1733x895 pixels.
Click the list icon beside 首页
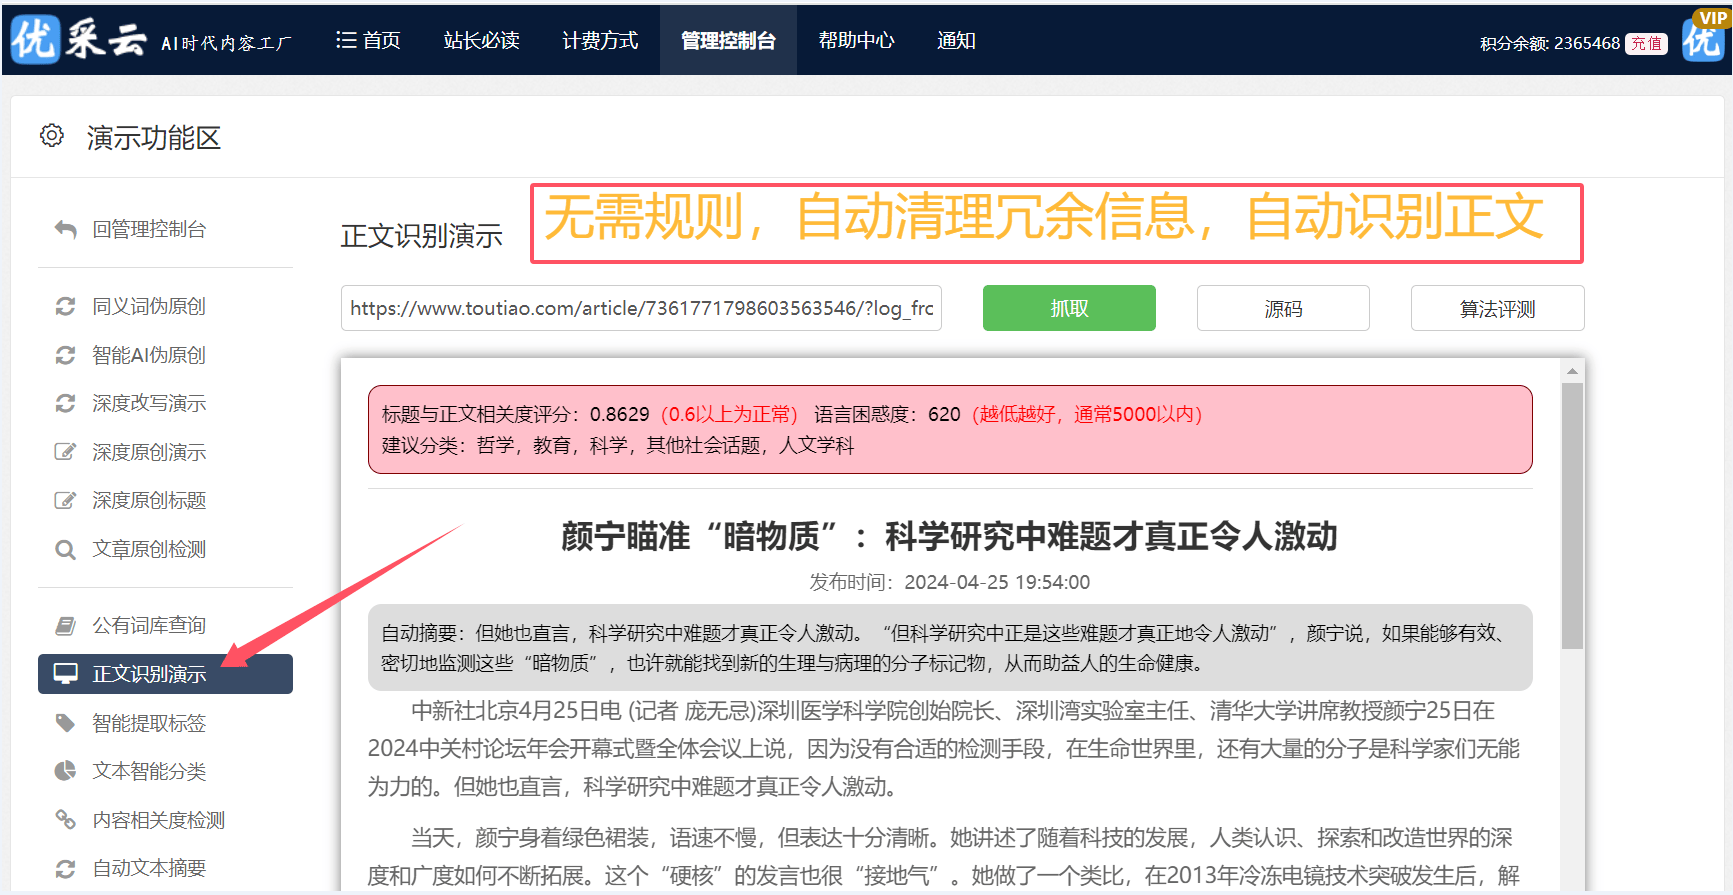(x=346, y=40)
